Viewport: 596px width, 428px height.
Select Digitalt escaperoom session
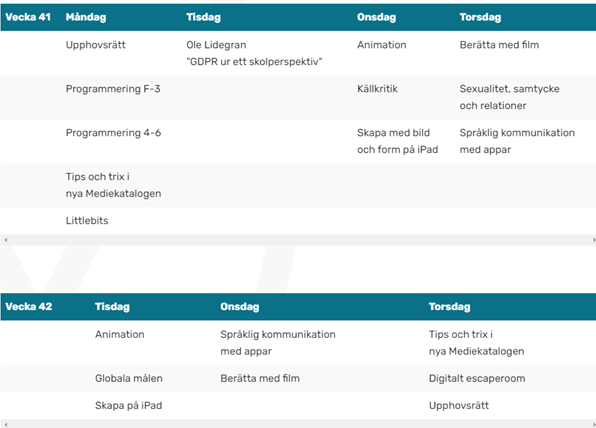point(477,379)
